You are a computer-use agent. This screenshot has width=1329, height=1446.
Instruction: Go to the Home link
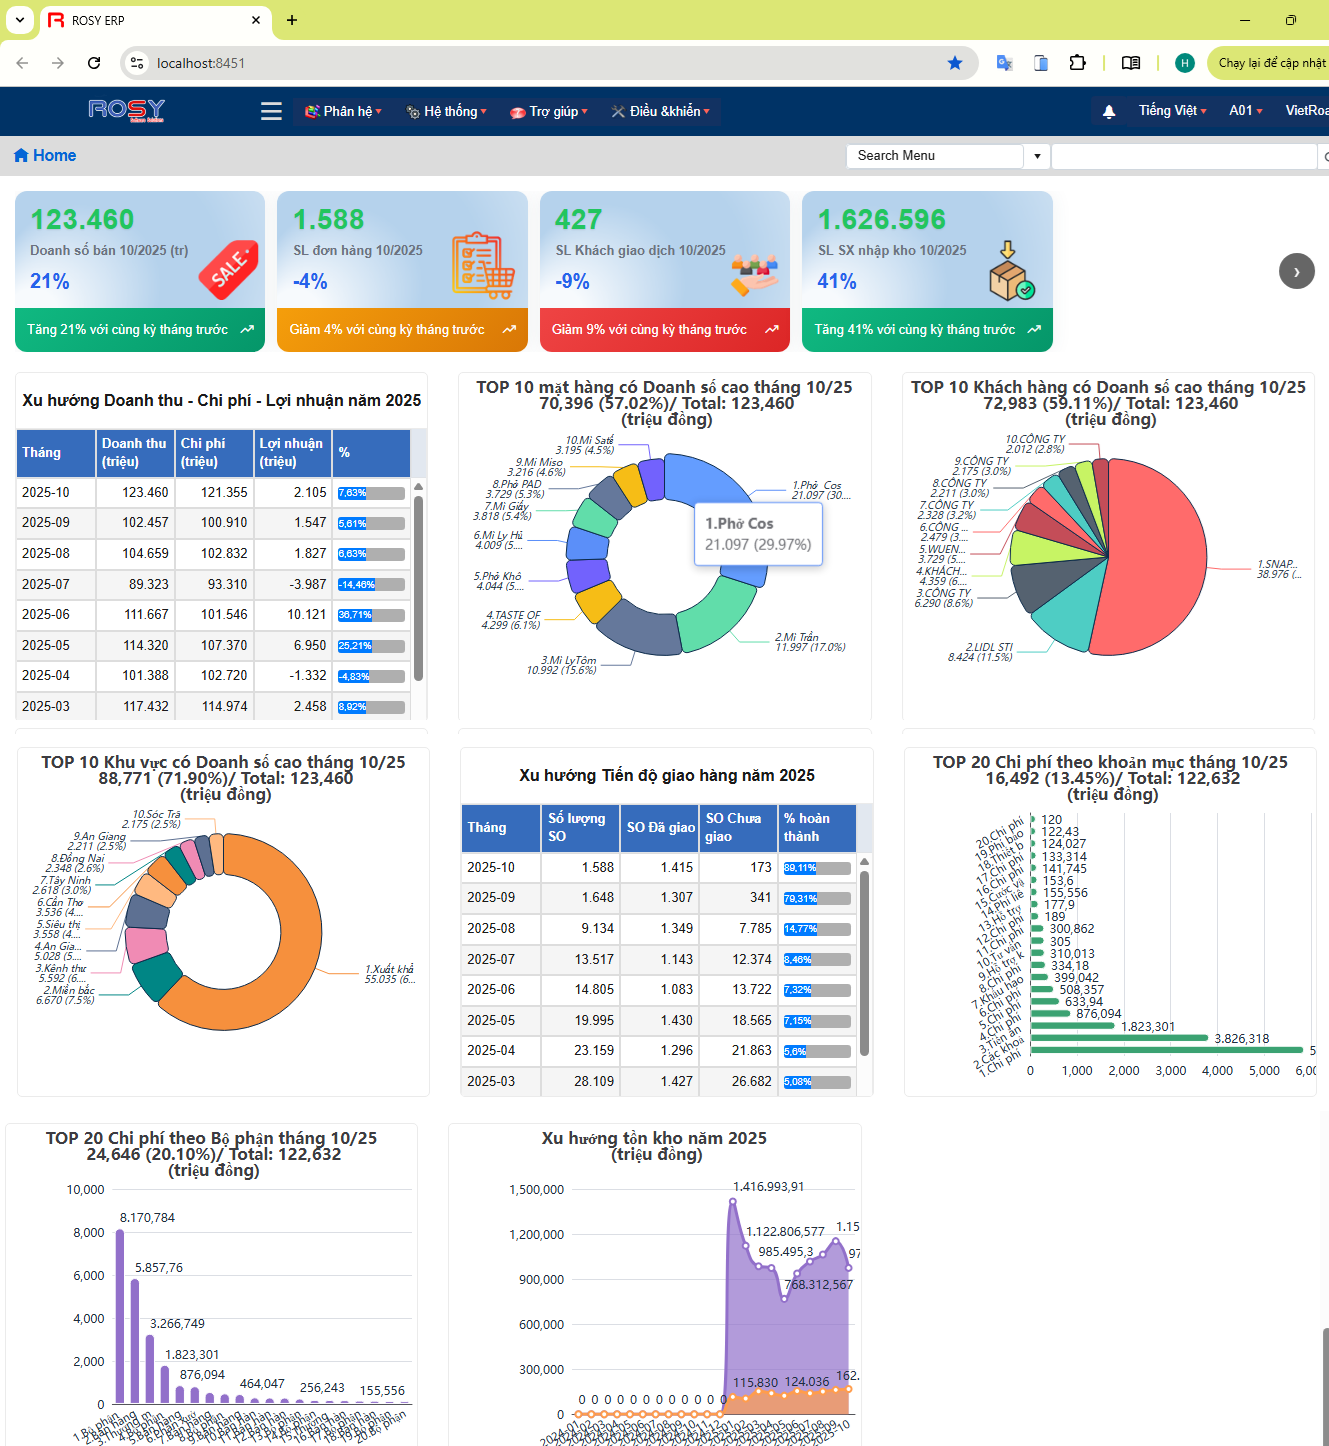[x=45, y=155]
